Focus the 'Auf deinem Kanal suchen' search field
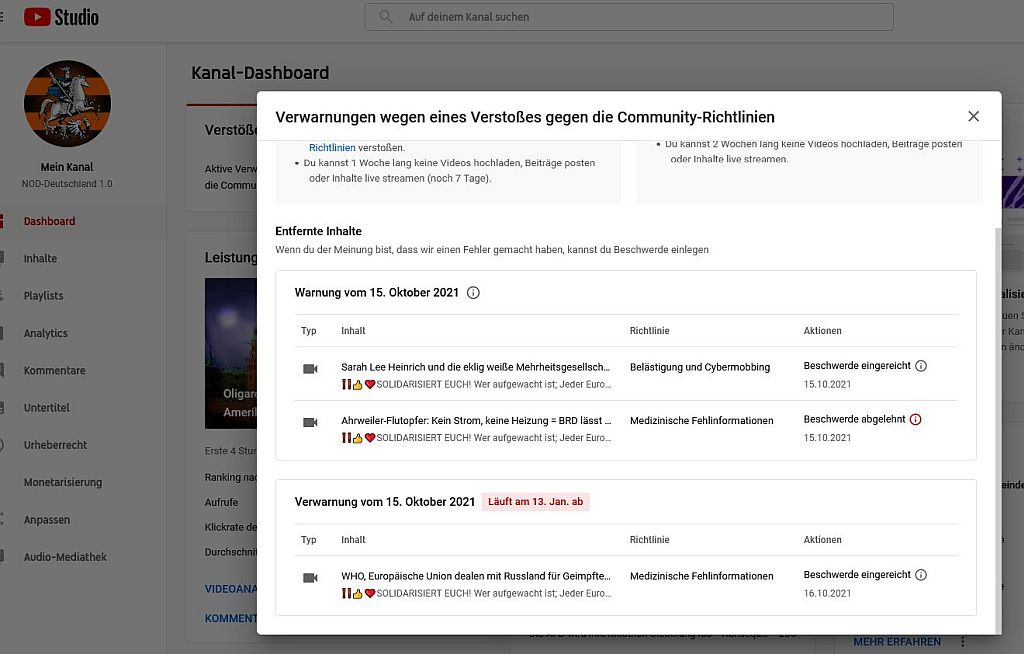Screen dimensions: 1024x654 point(640,17)
